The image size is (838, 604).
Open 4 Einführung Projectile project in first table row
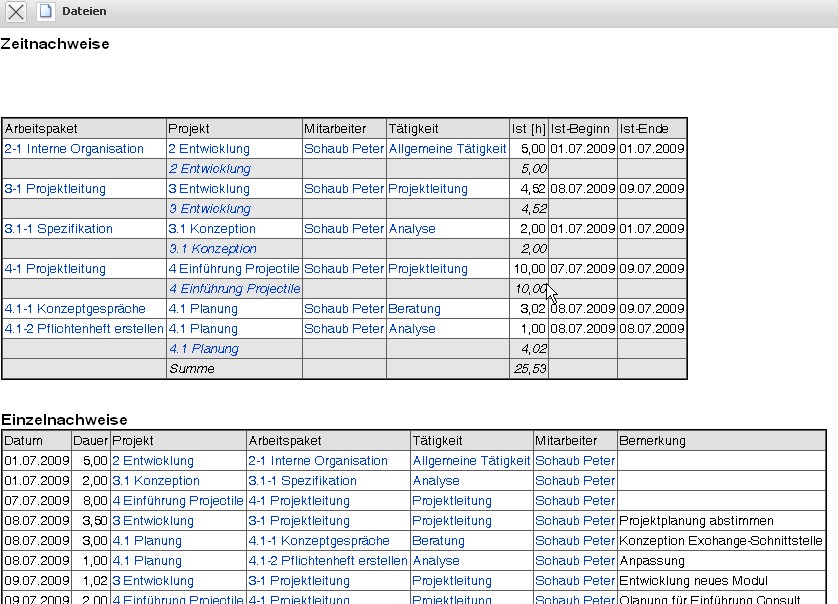(x=233, y=269)
